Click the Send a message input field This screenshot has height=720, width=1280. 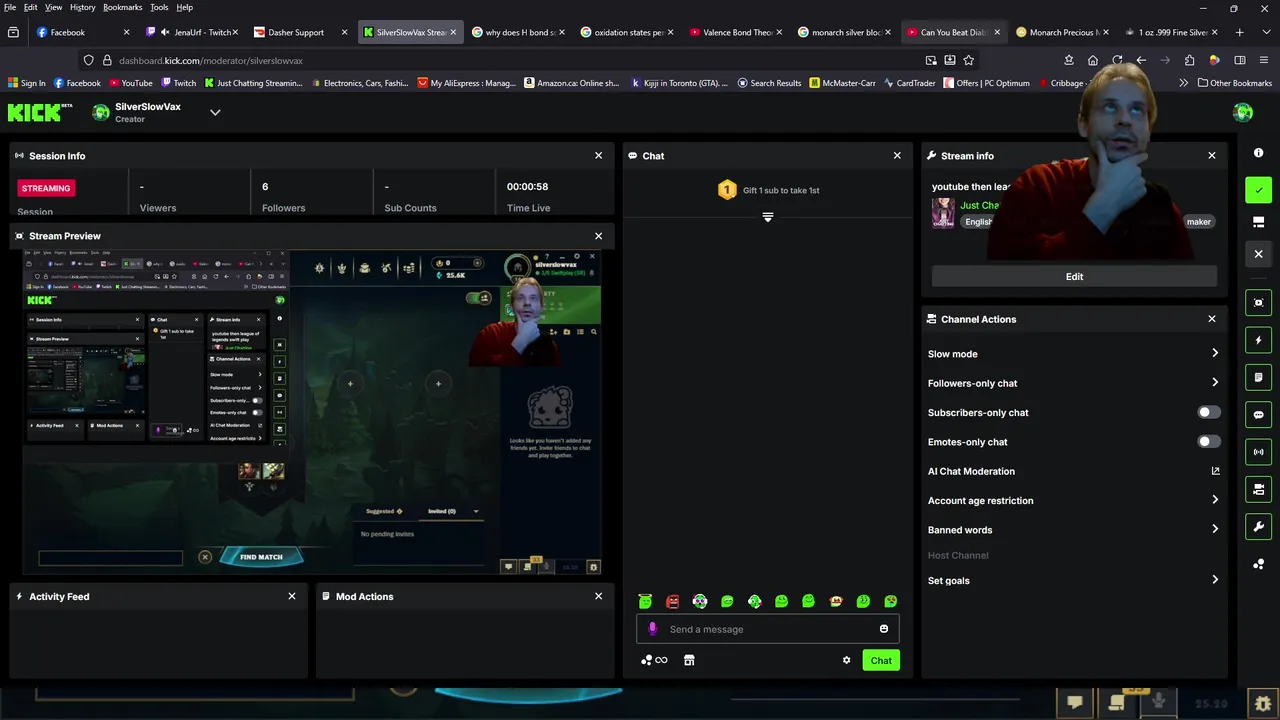[x=768, y=629]
